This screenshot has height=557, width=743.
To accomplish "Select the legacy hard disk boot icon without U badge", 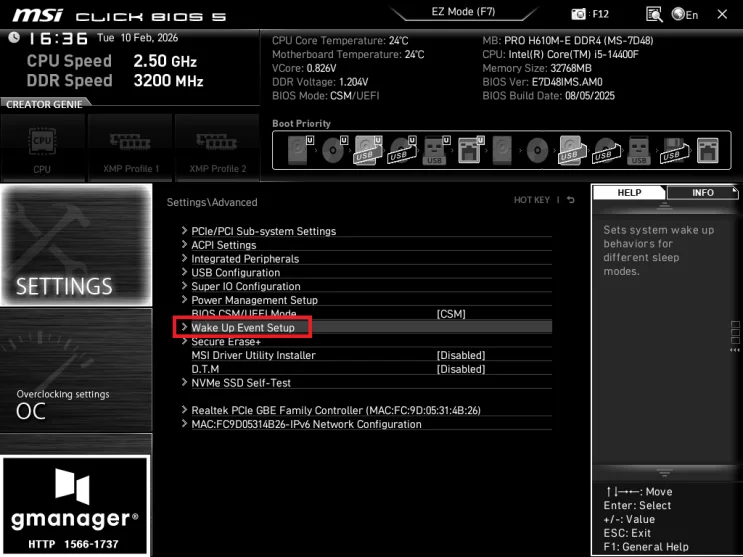I will tap(502, 150).
